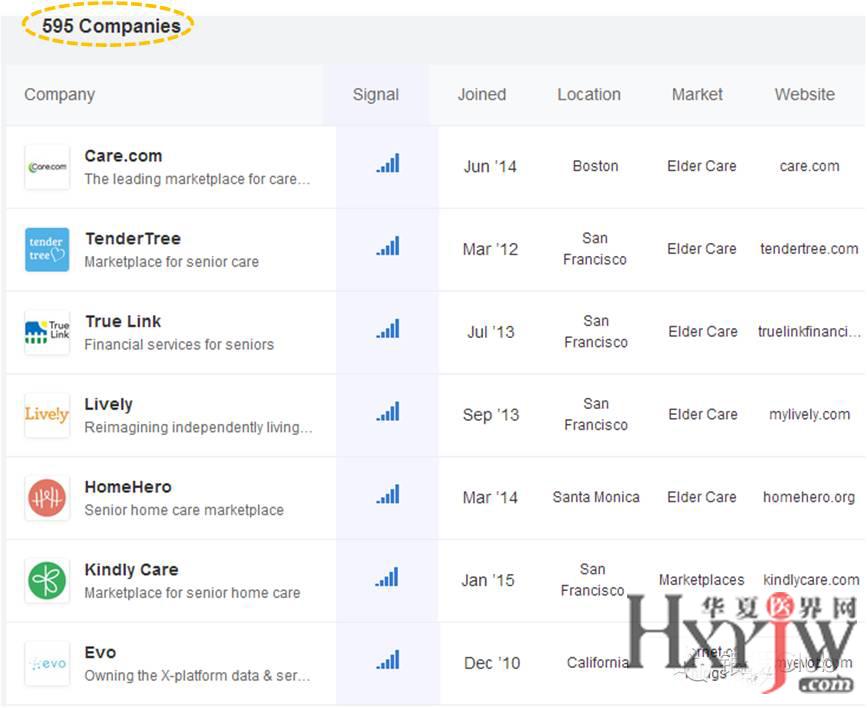The height and width of the screenshot is (708, 867).
Task: Click San Francisco location for TenderTree
Action: tap(595, 249)
